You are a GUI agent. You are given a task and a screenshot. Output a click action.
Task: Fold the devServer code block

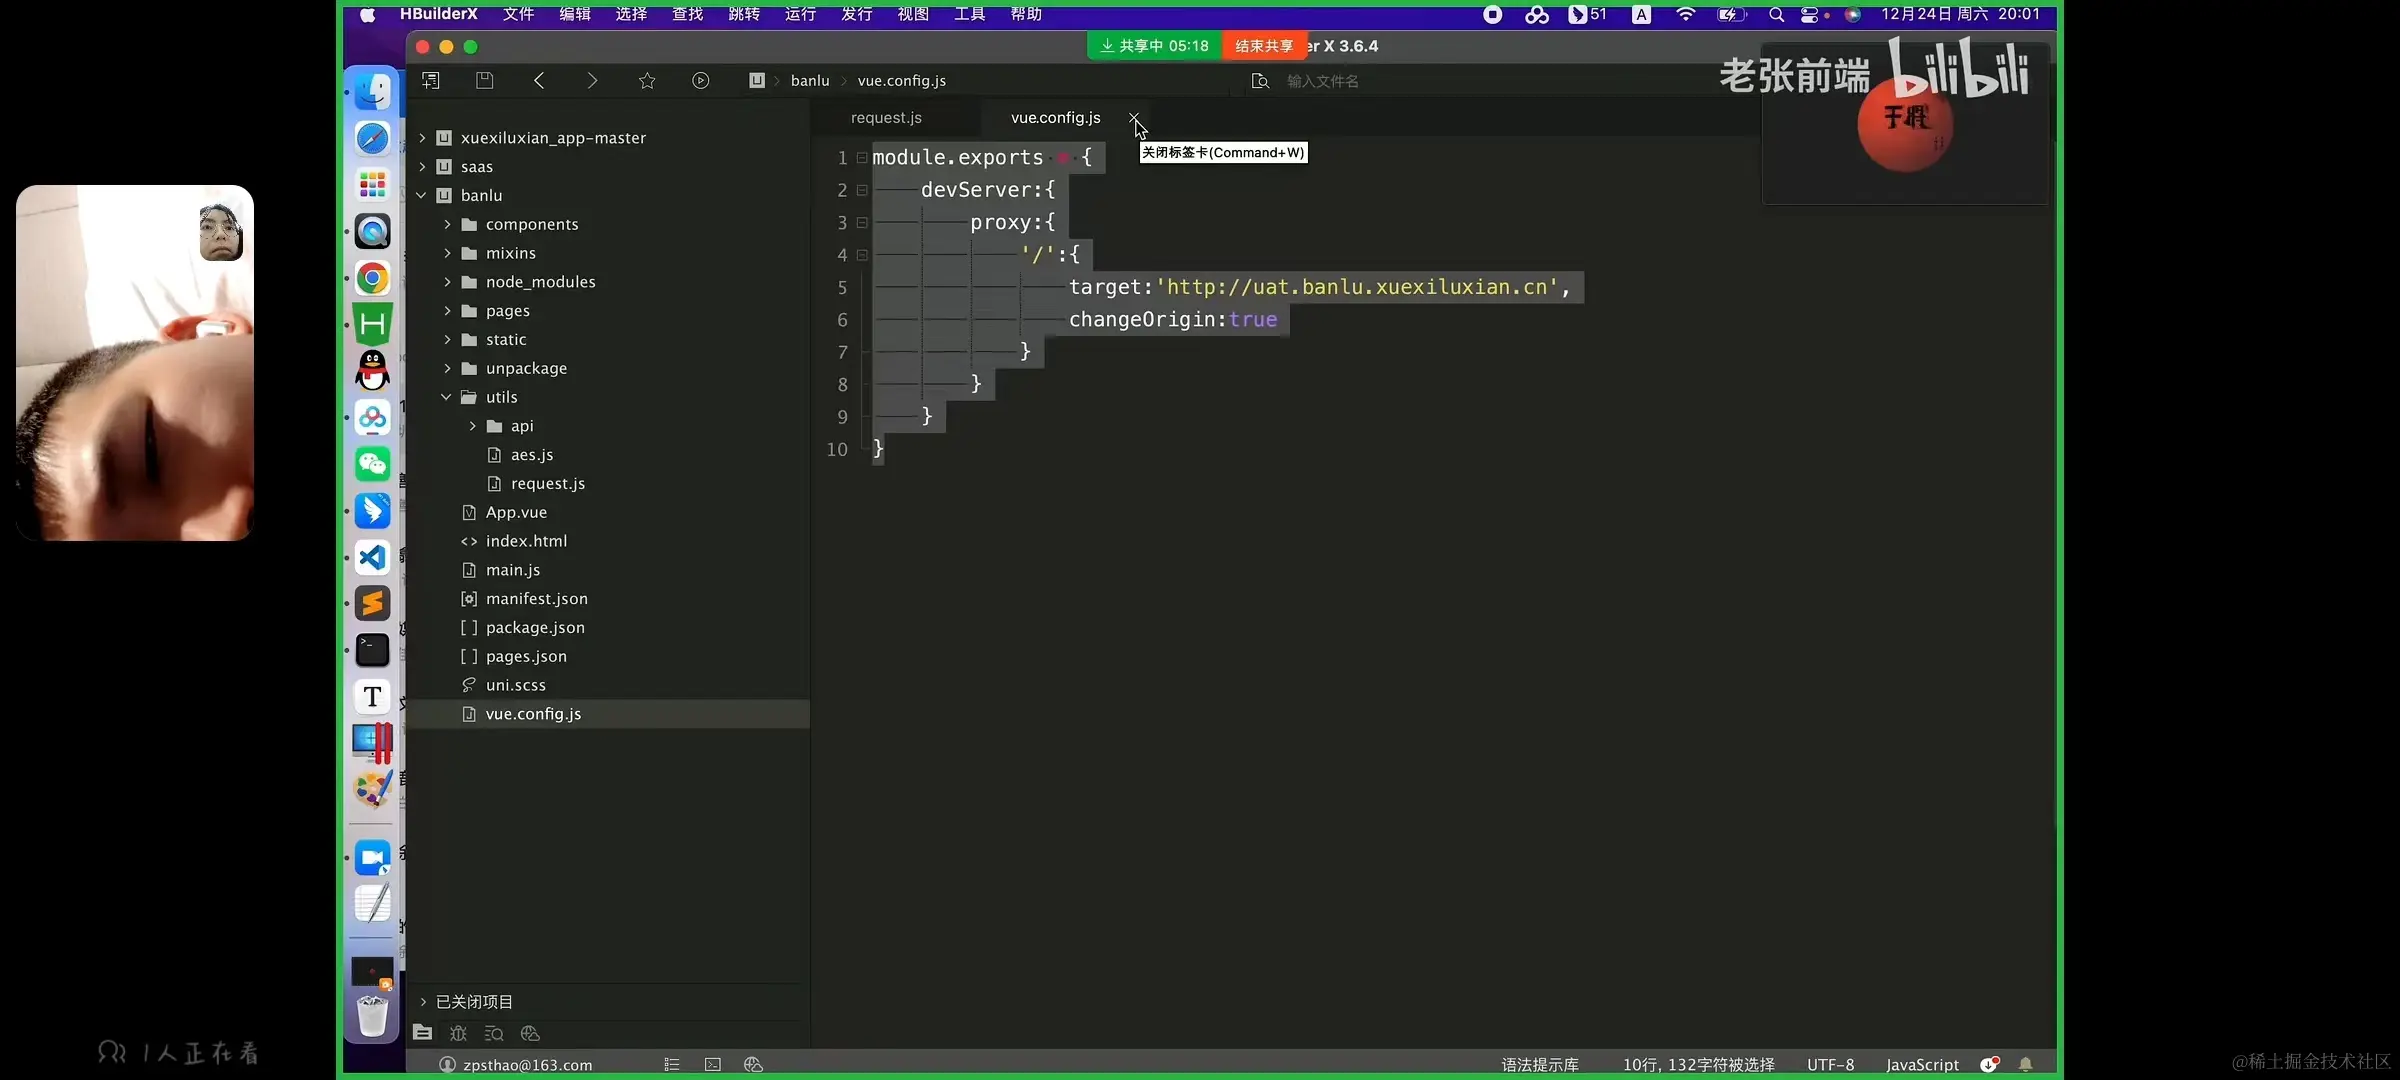[862, 190]
